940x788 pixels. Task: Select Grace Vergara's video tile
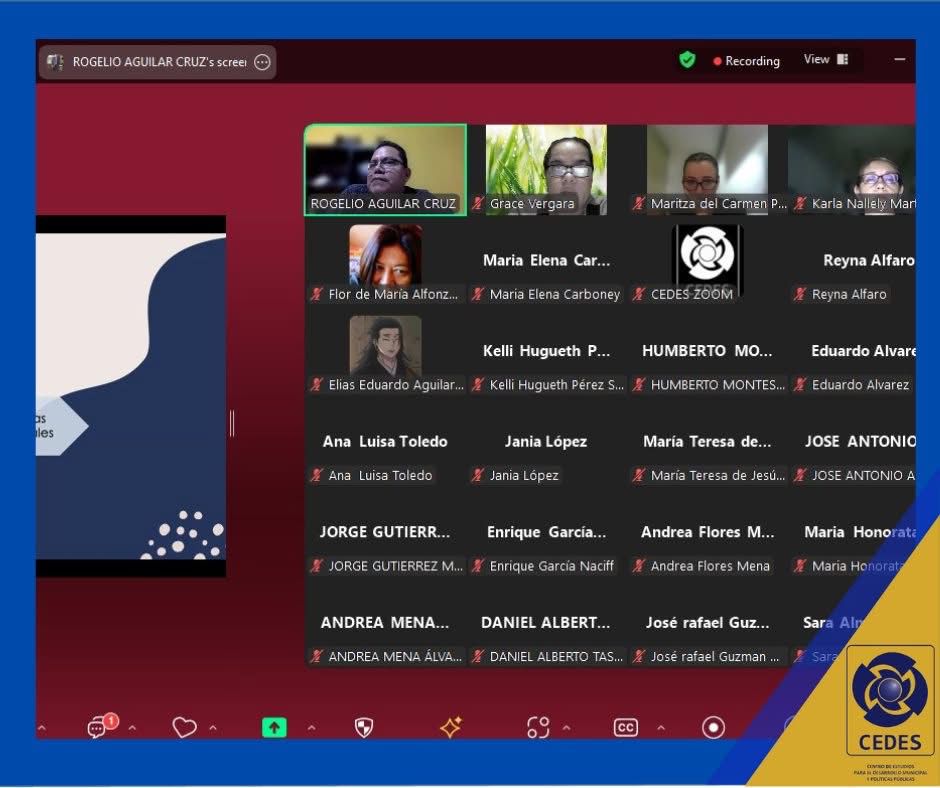click(x=546, y=168)
